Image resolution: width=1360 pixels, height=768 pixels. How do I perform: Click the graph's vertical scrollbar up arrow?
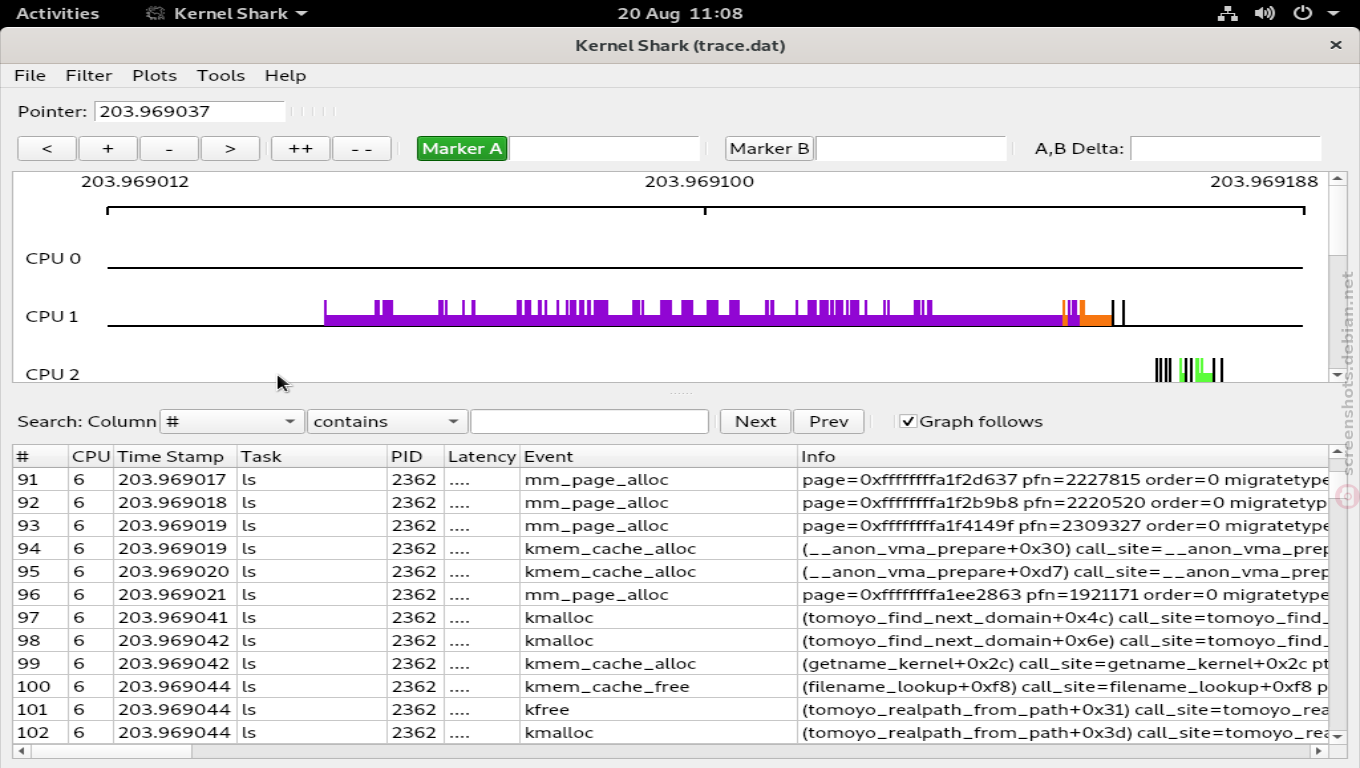(x=1337, y=180)
